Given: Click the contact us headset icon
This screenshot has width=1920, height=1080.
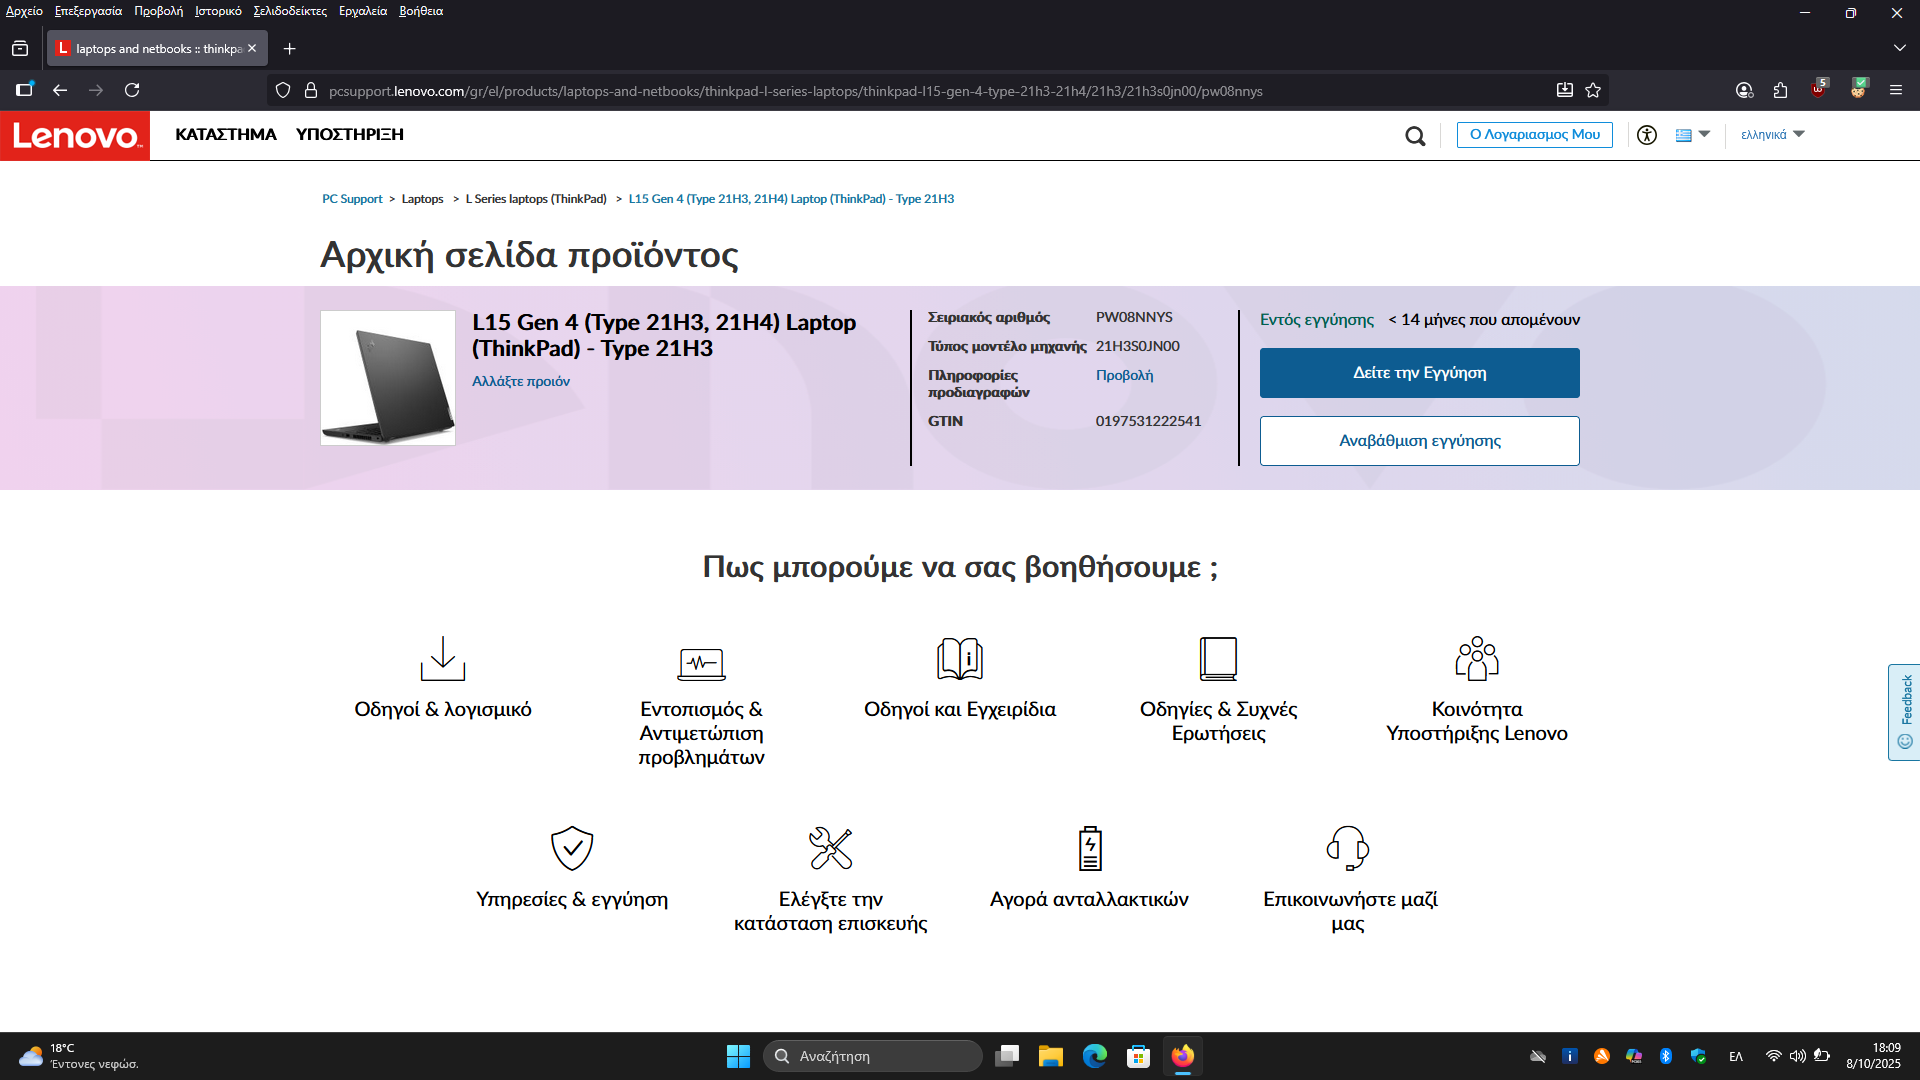Looking at the screenshot, I should (x=1347, y=848).
